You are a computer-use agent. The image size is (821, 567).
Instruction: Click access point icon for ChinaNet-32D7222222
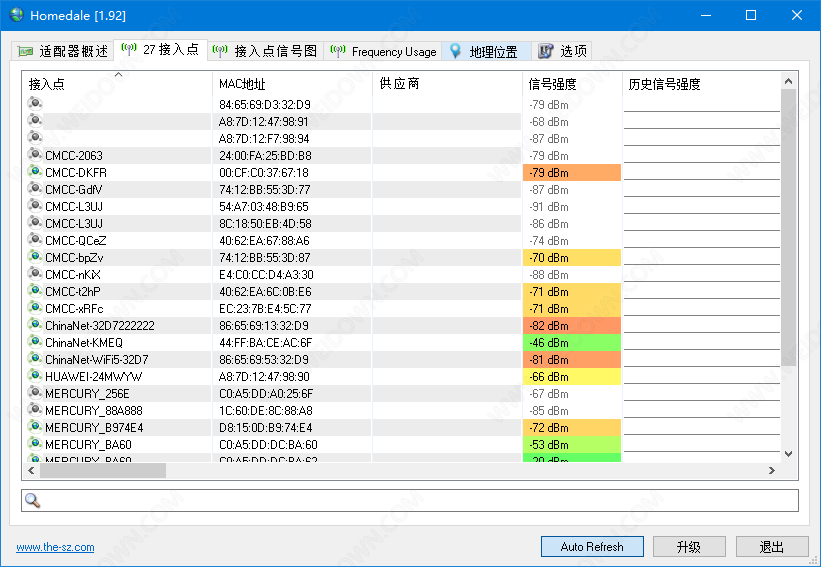coord(35,325)
